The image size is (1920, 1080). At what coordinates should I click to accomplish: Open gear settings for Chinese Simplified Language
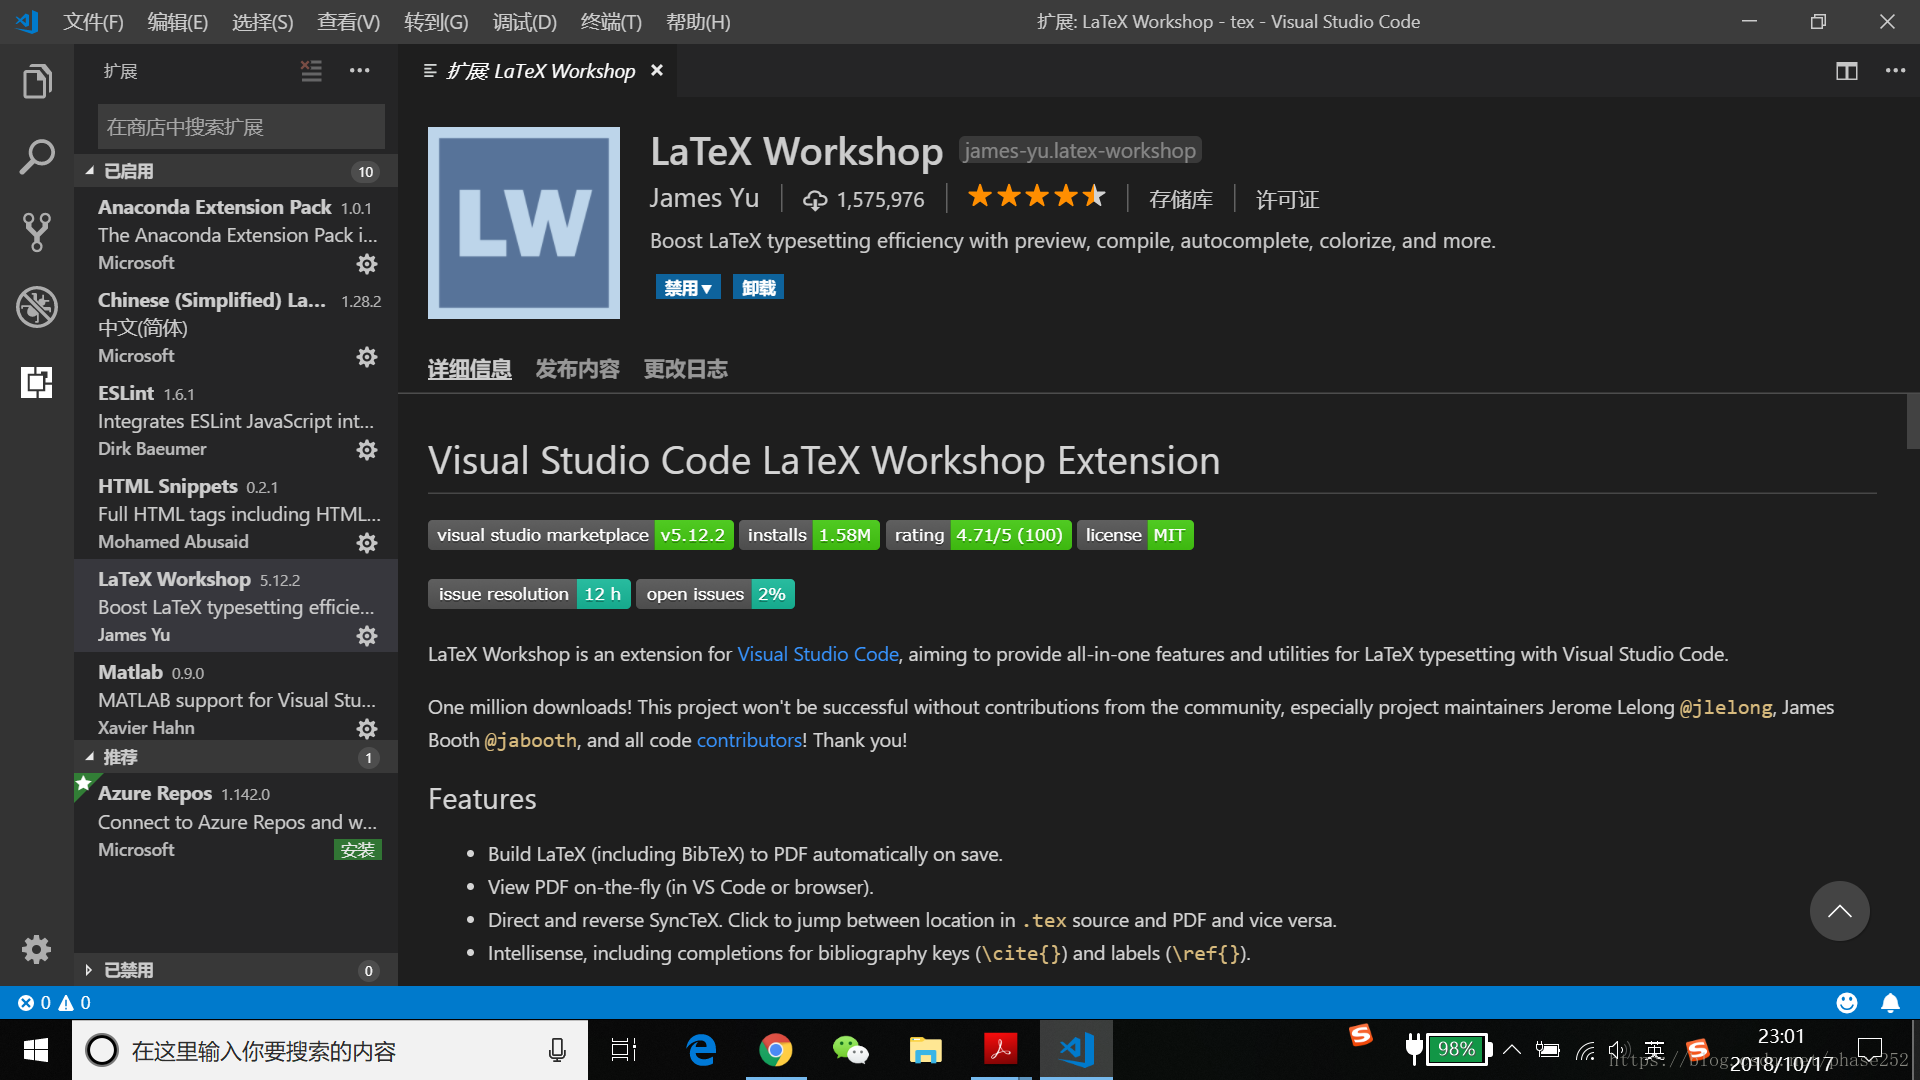coord(367,357)
